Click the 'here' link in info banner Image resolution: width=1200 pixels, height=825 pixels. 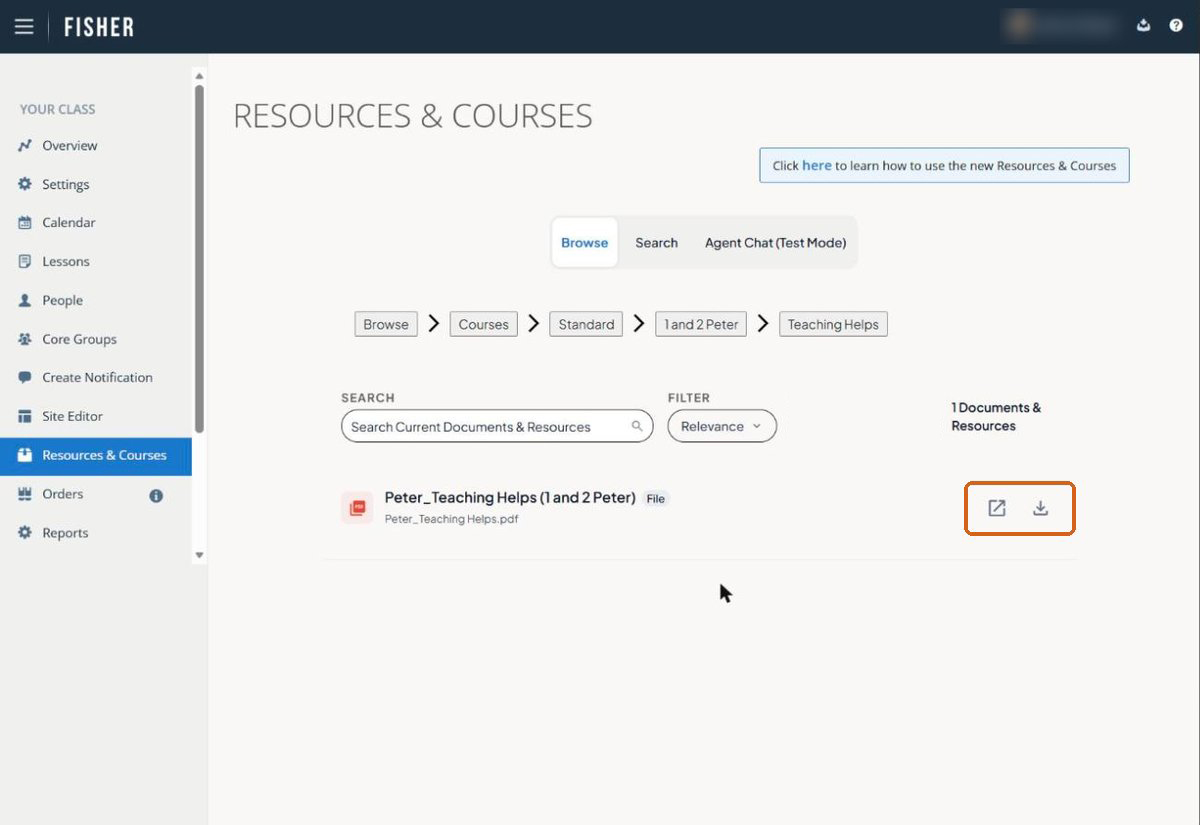[817, 165]
